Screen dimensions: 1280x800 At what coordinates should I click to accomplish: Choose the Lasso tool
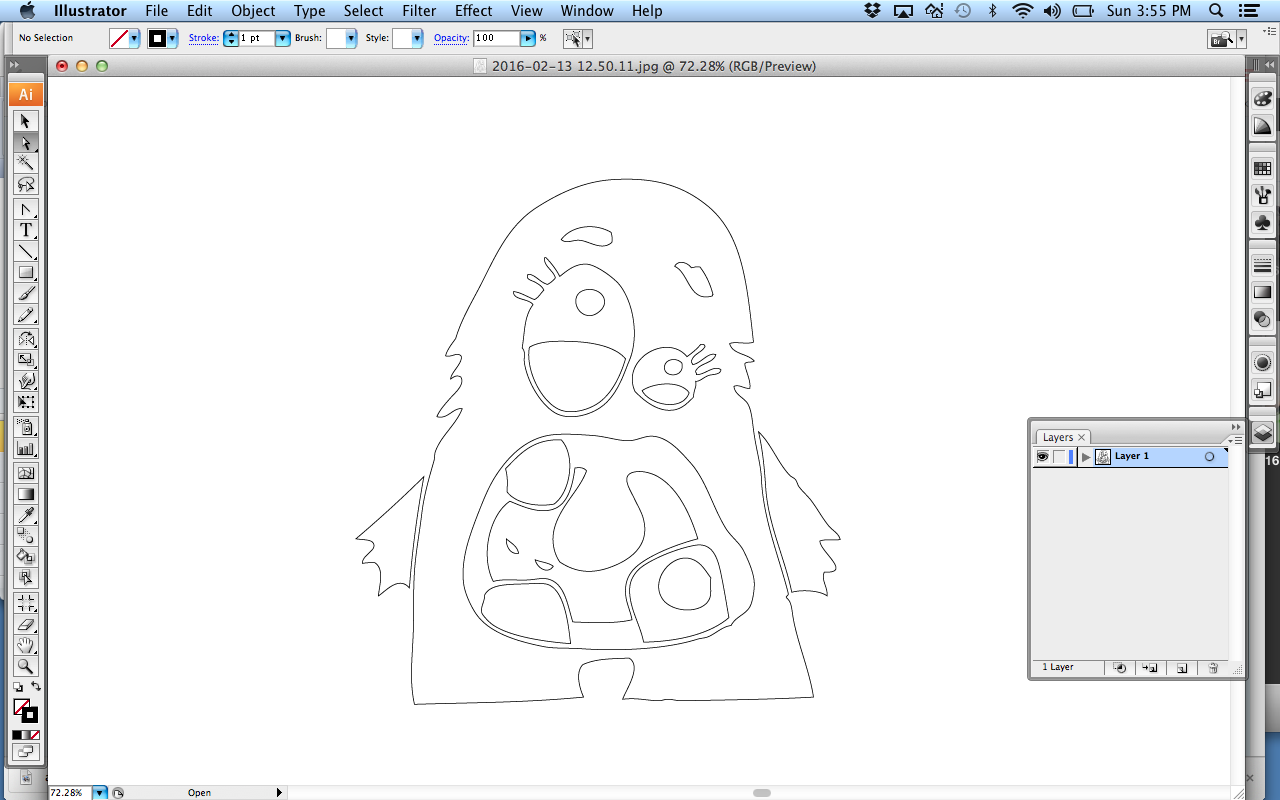tap(26, 184)
